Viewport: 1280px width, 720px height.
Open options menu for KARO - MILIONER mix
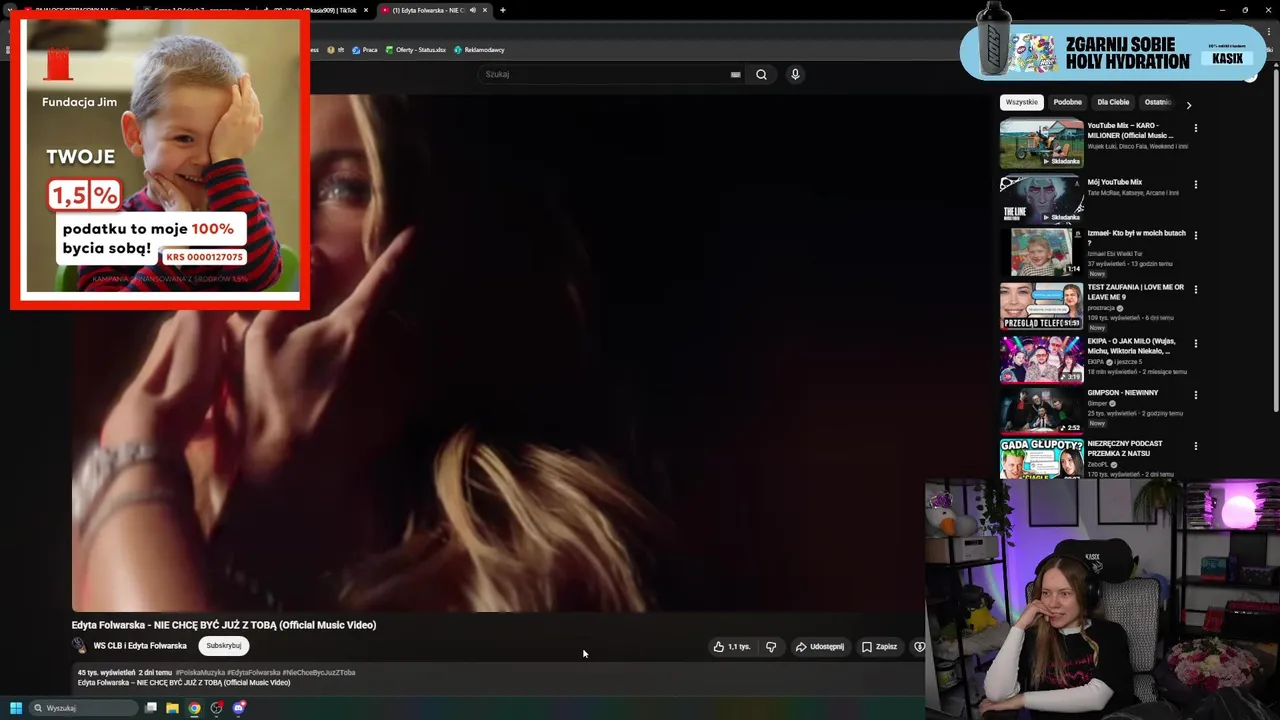click(x=1195, y=128)
